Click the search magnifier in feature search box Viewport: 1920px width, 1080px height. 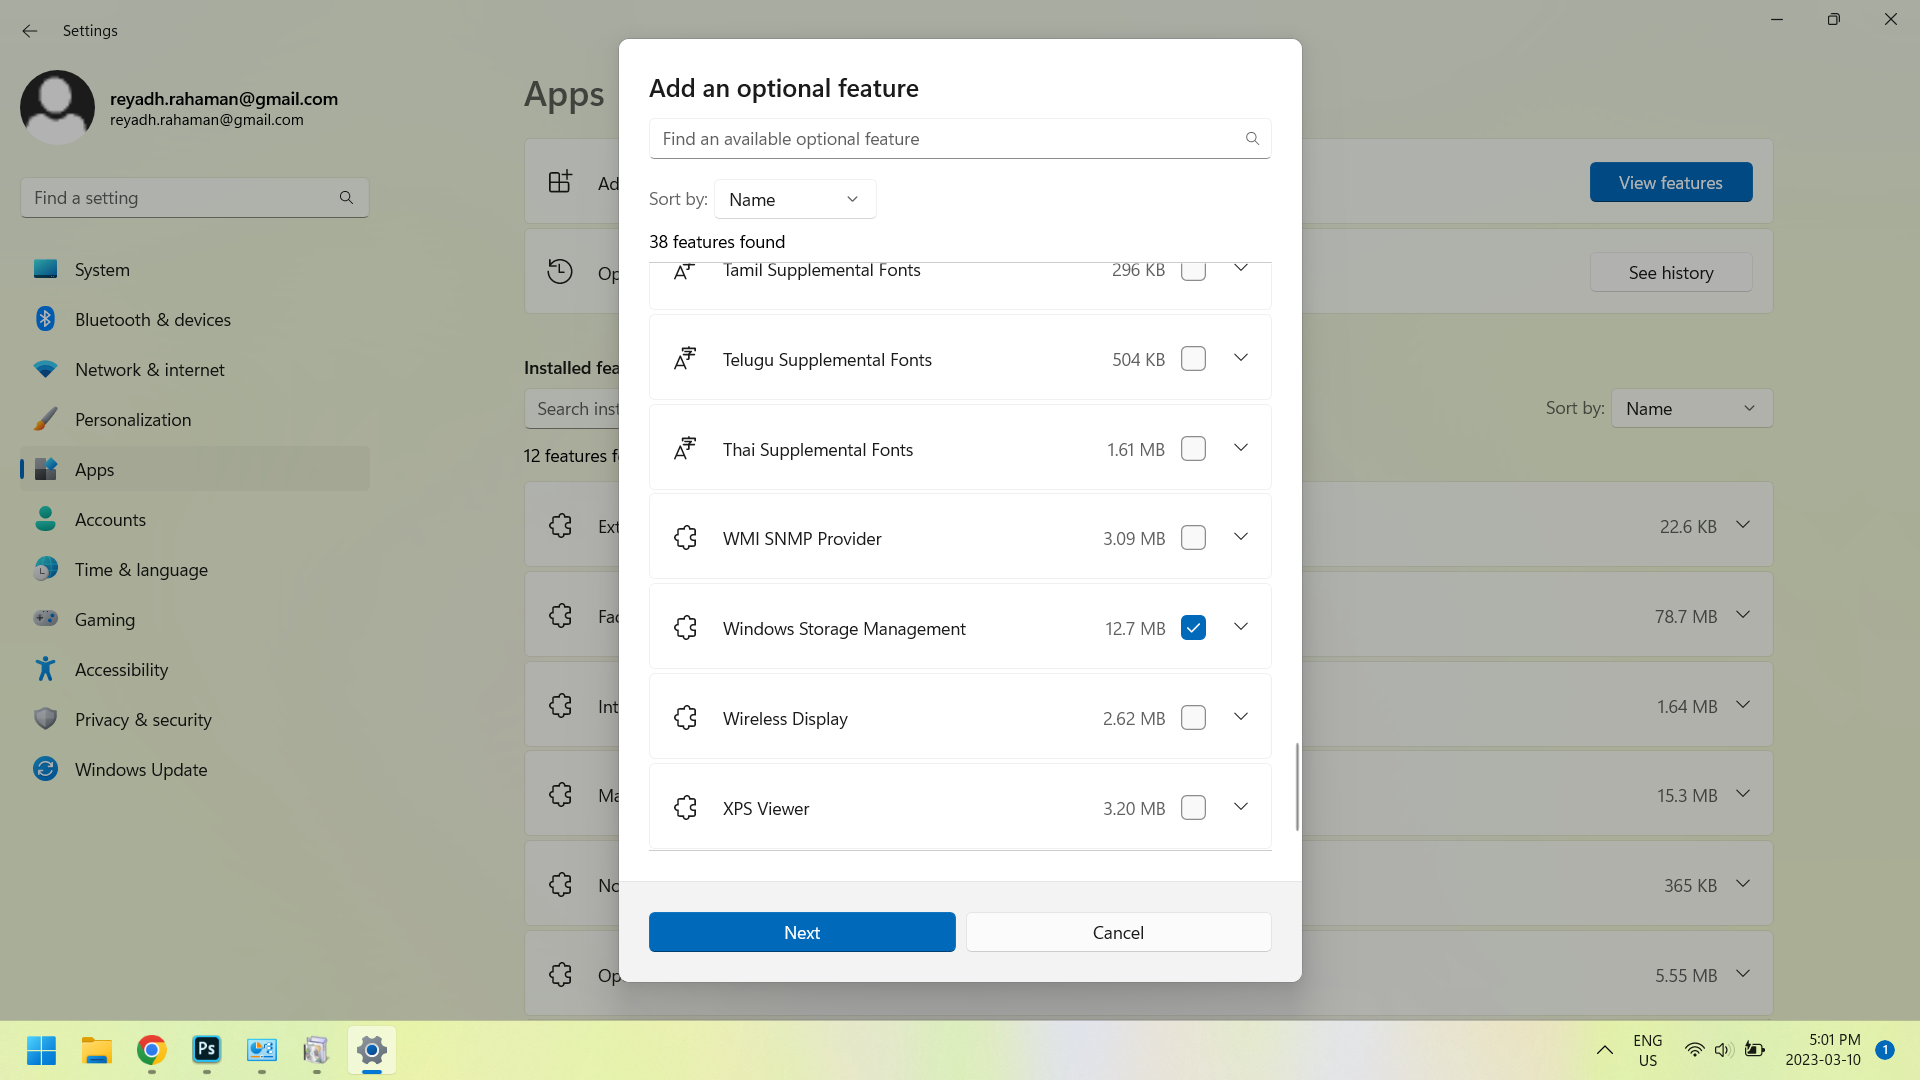click(x=1252, y=139)
